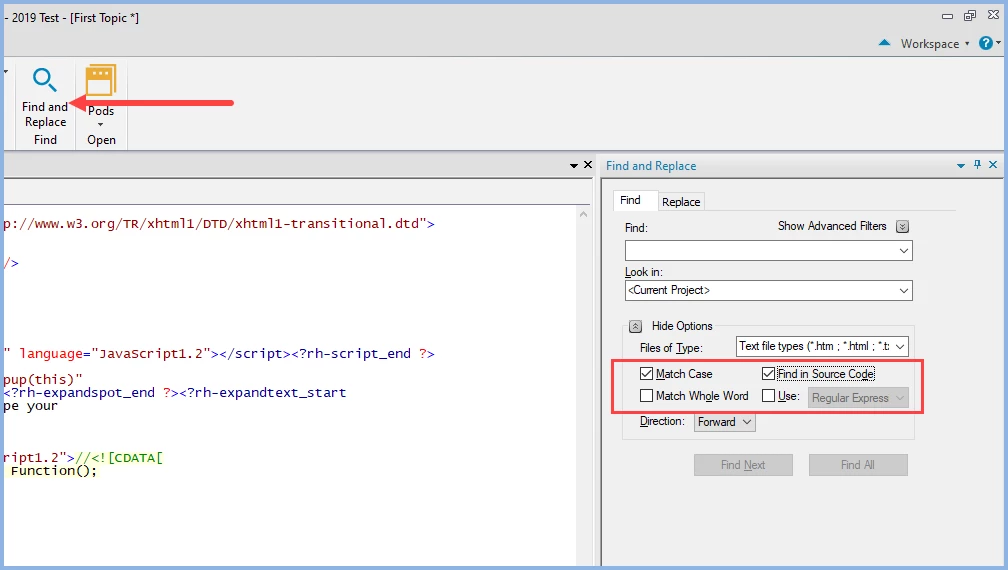Open Find and Replace from the ribbon
The width and height of the screenshot is (1008, 570).
45,98
